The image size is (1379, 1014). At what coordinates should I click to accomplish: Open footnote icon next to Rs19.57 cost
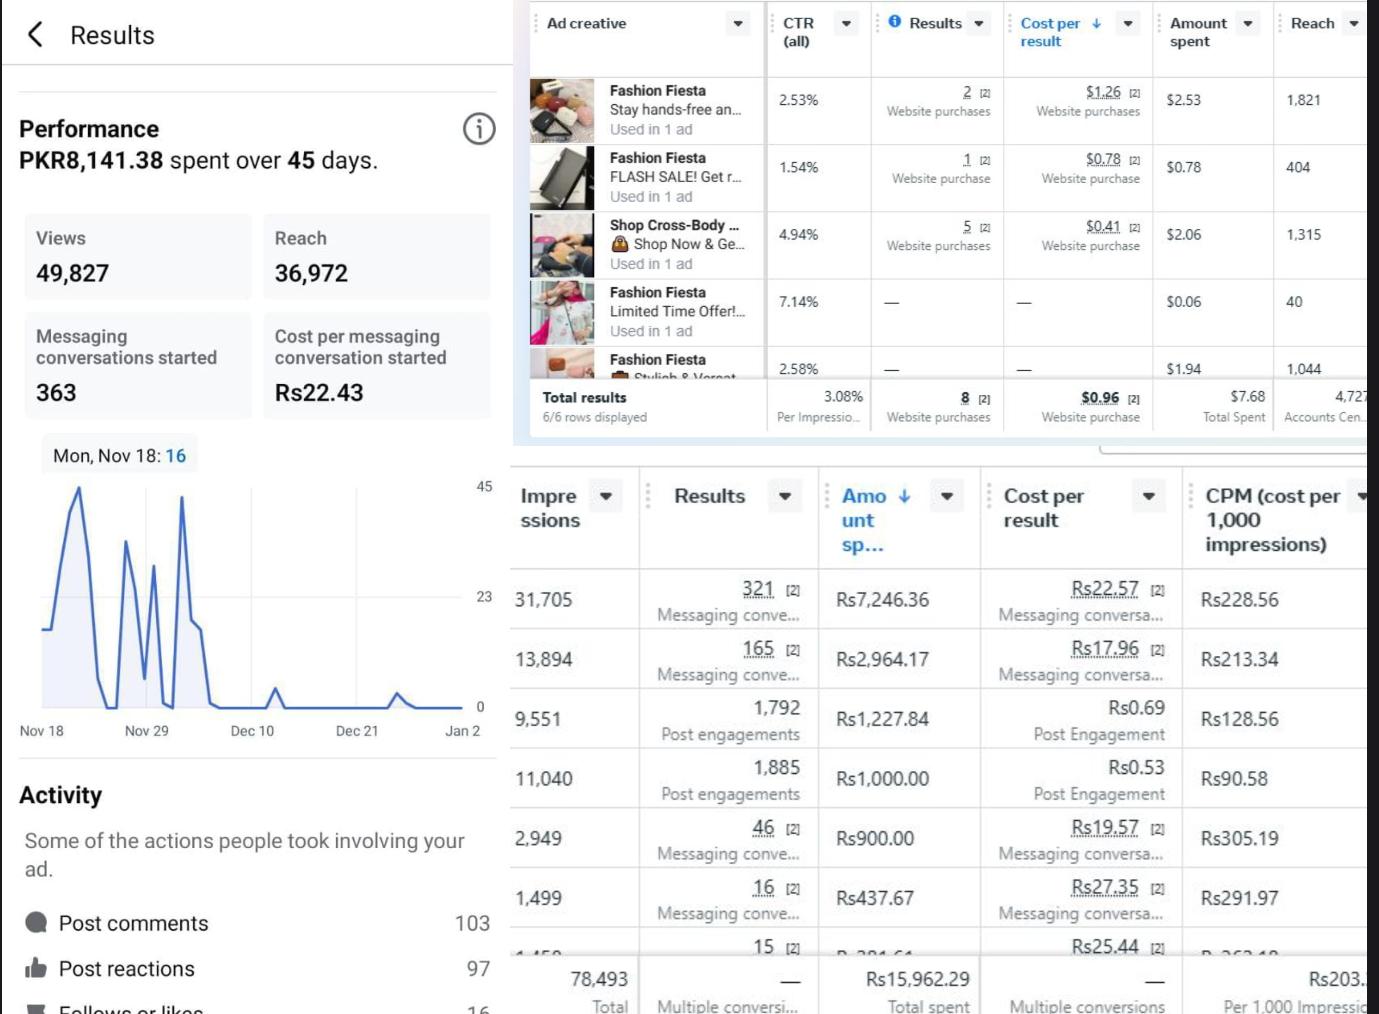tap(1158, 829)
